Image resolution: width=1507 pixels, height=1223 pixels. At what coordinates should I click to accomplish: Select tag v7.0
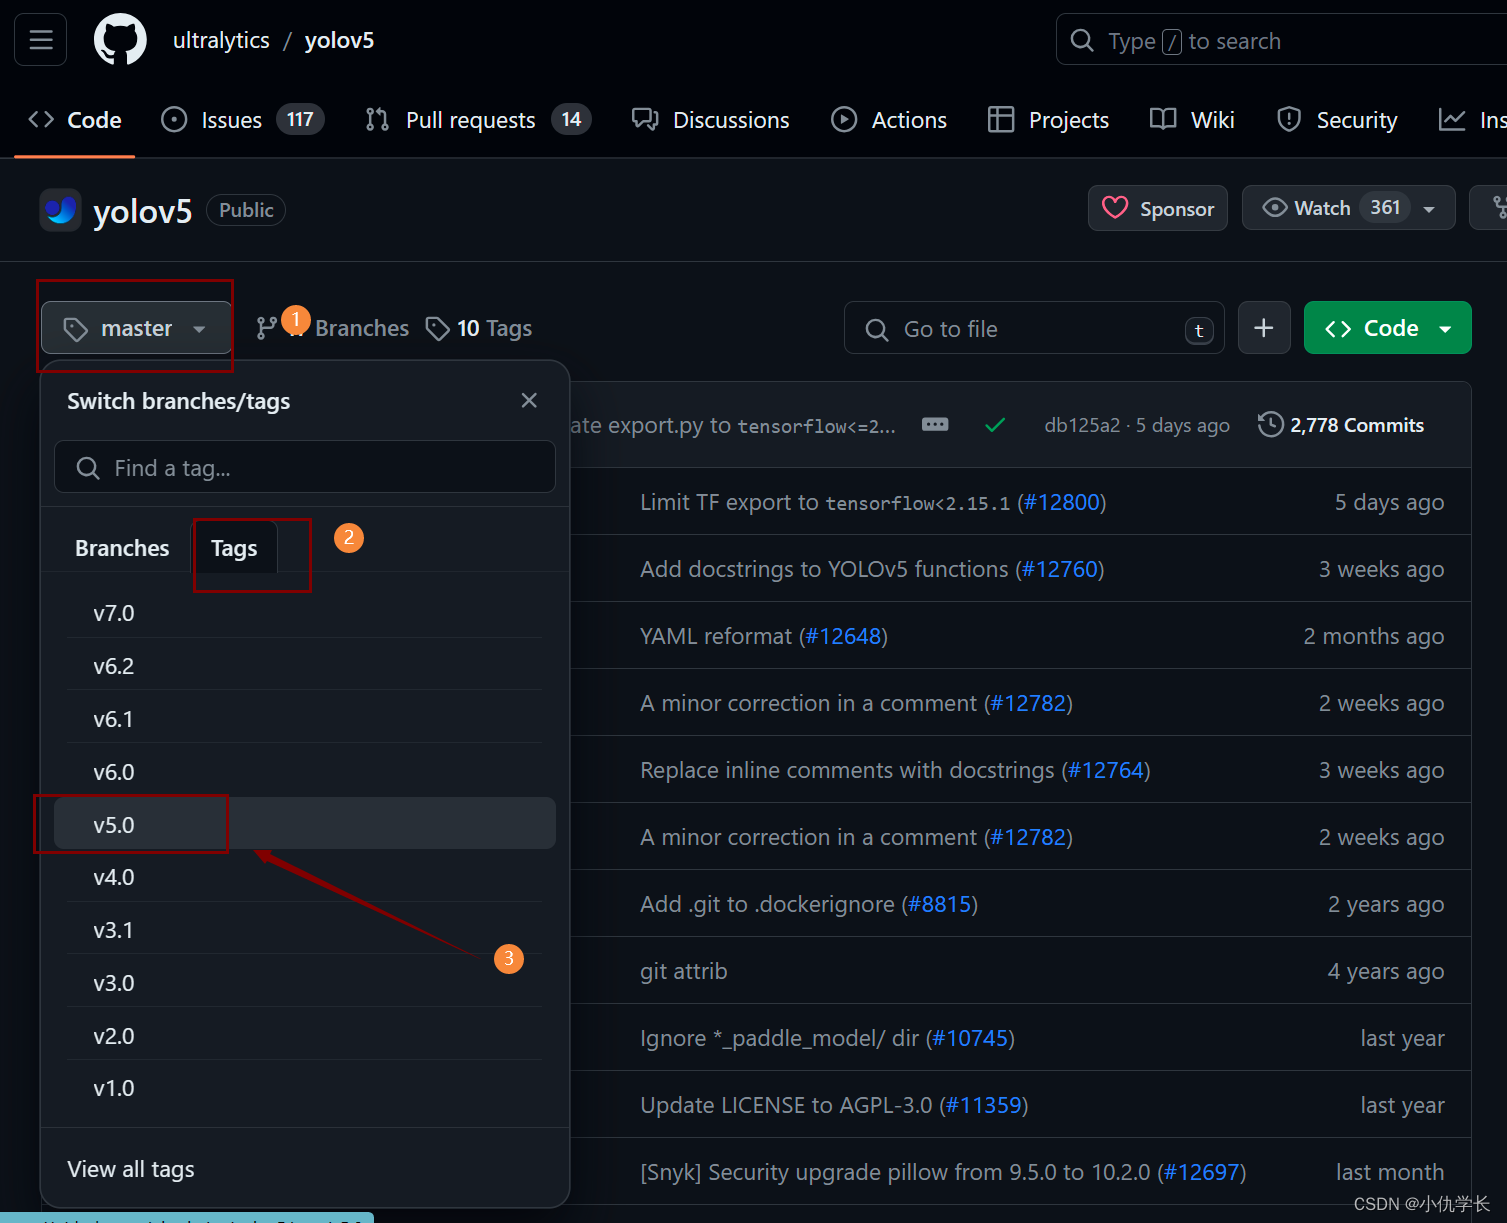305,613
